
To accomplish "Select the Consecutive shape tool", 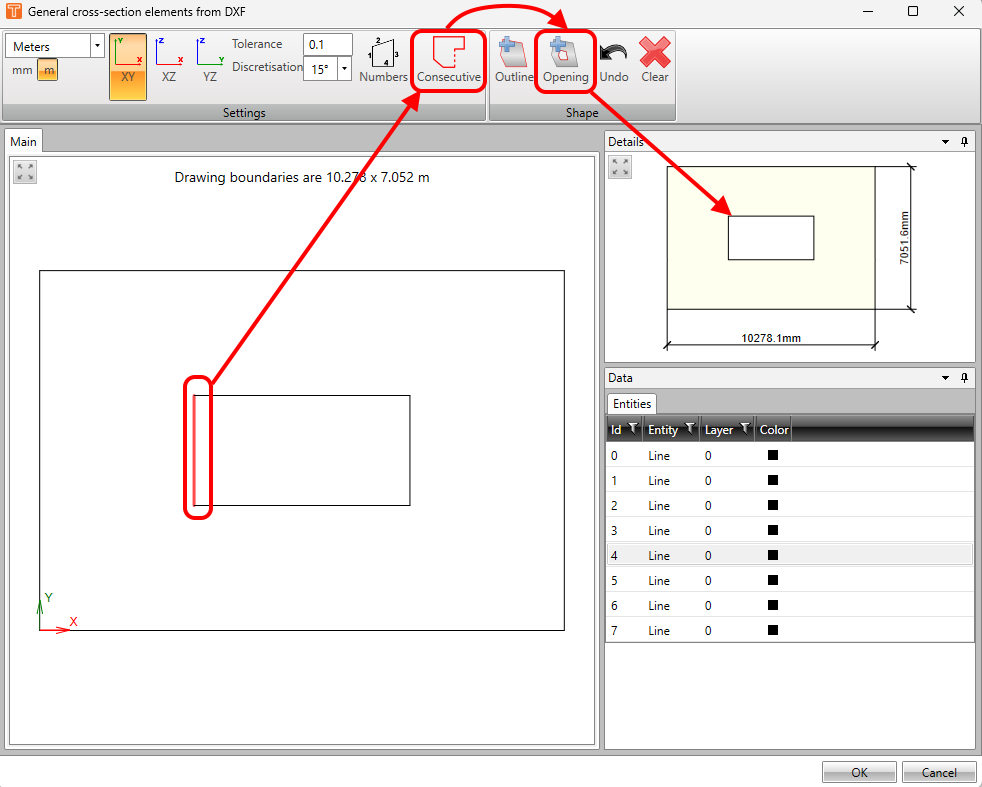I will [448, 60].
